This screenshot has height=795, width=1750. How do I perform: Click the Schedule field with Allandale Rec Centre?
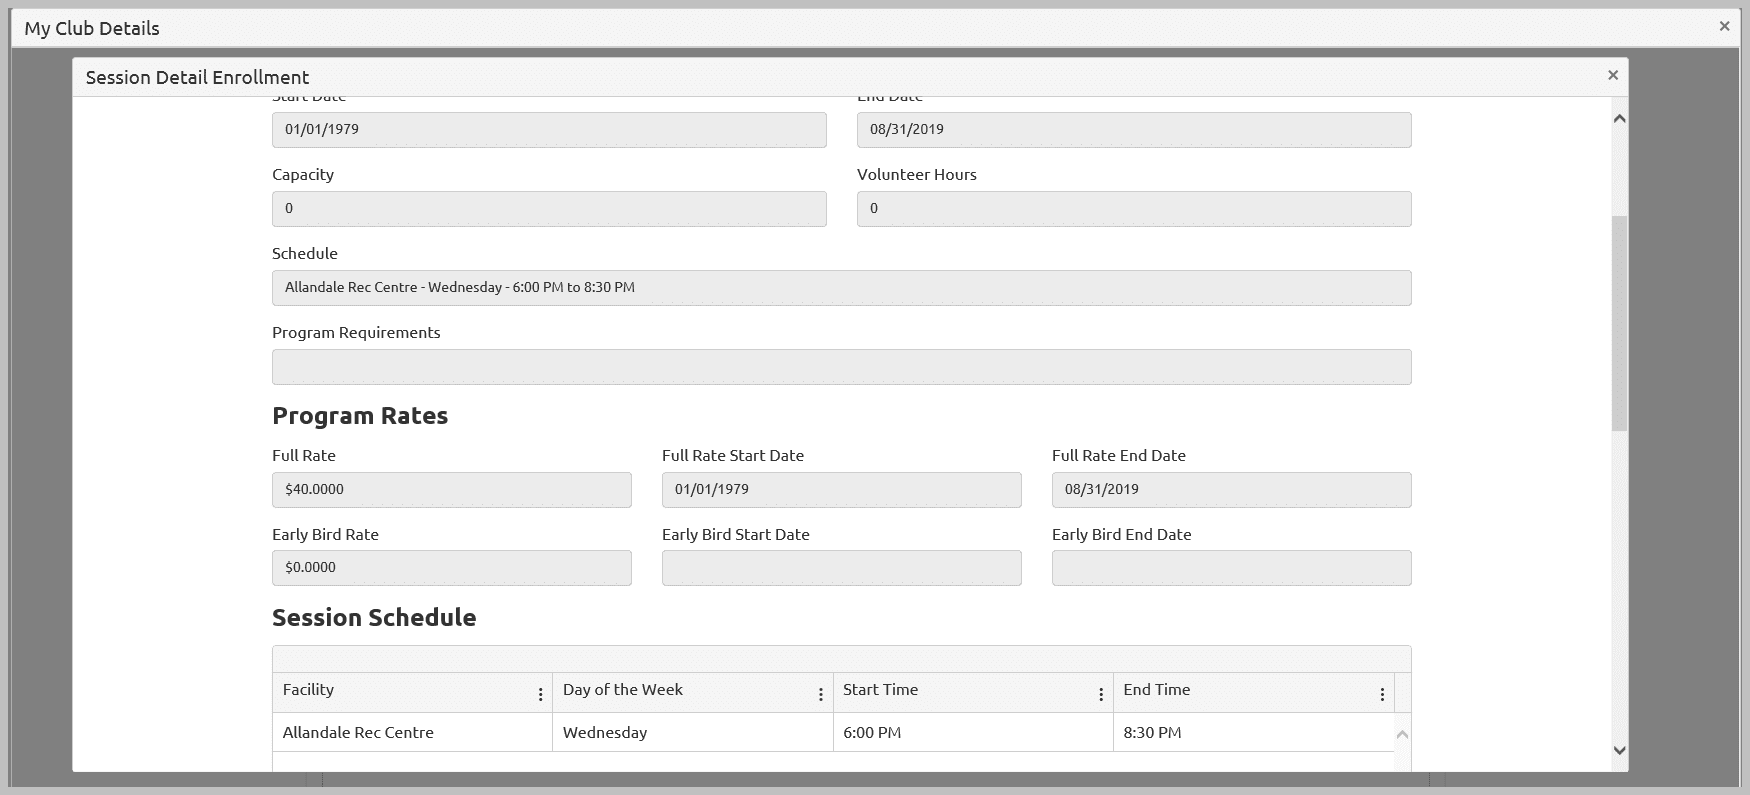pyautogui.click(x=842, y=288)
